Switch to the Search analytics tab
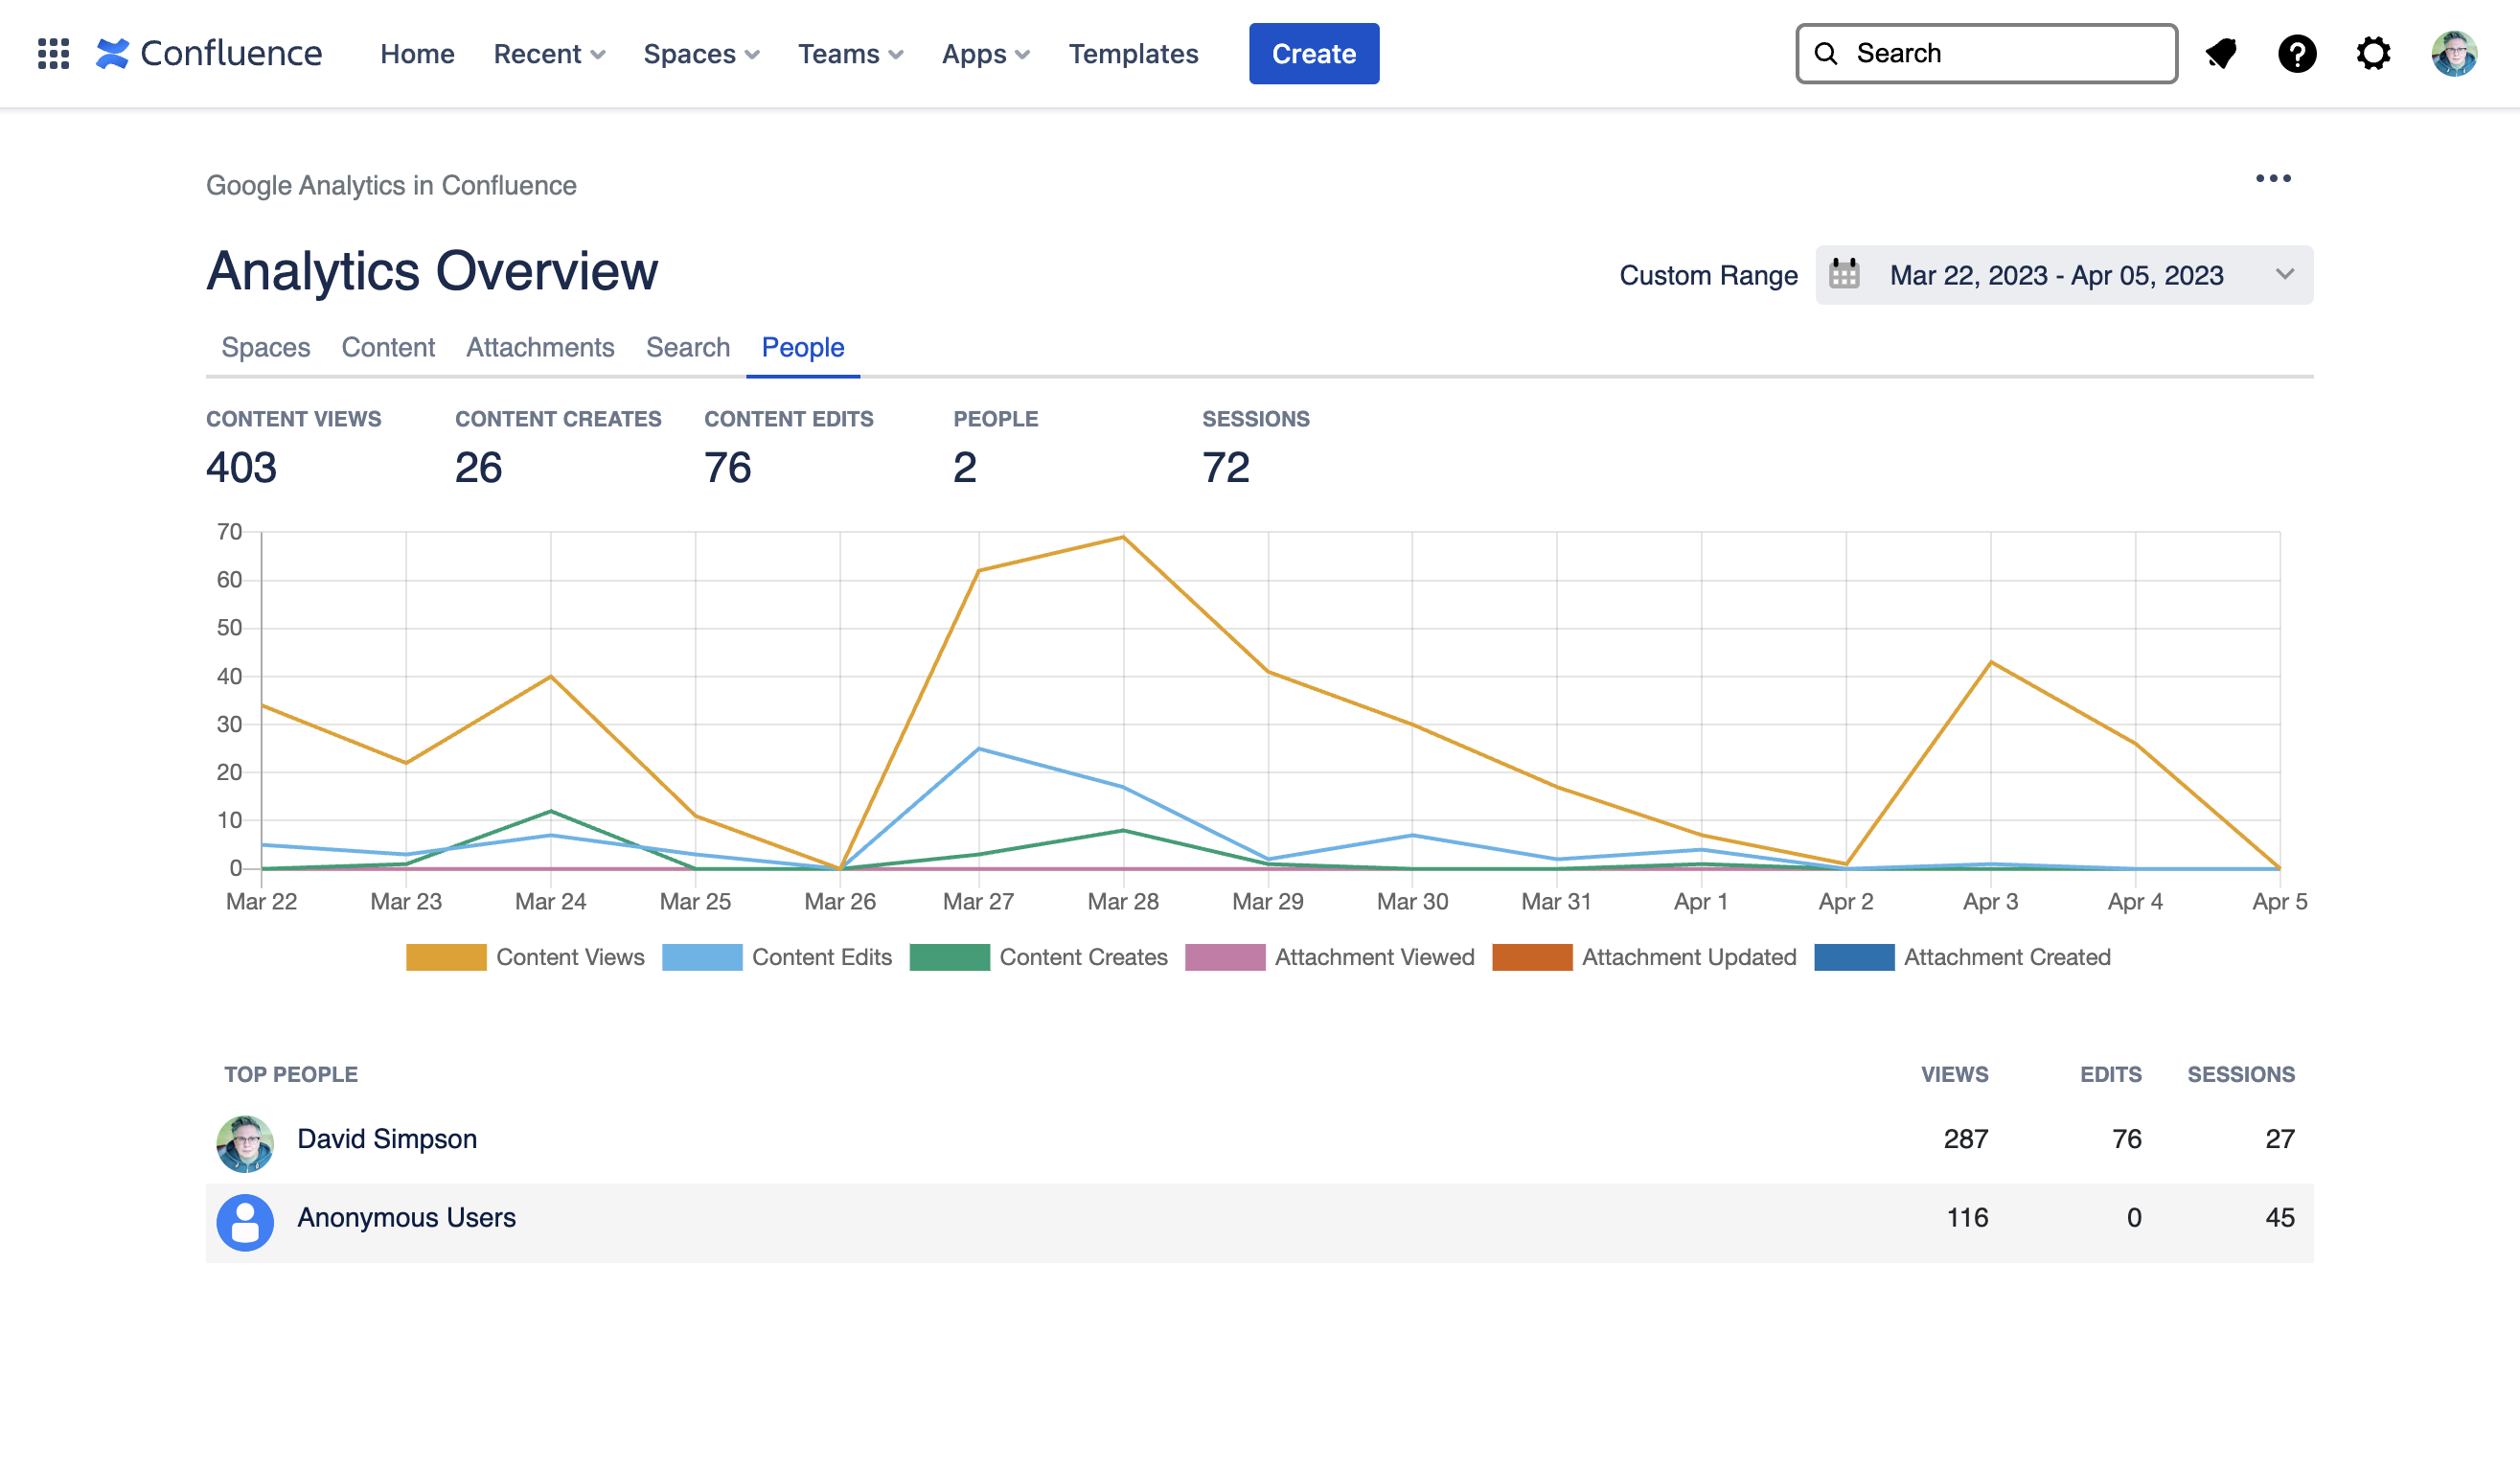The image size is (2520, 1472). point(687,347)
